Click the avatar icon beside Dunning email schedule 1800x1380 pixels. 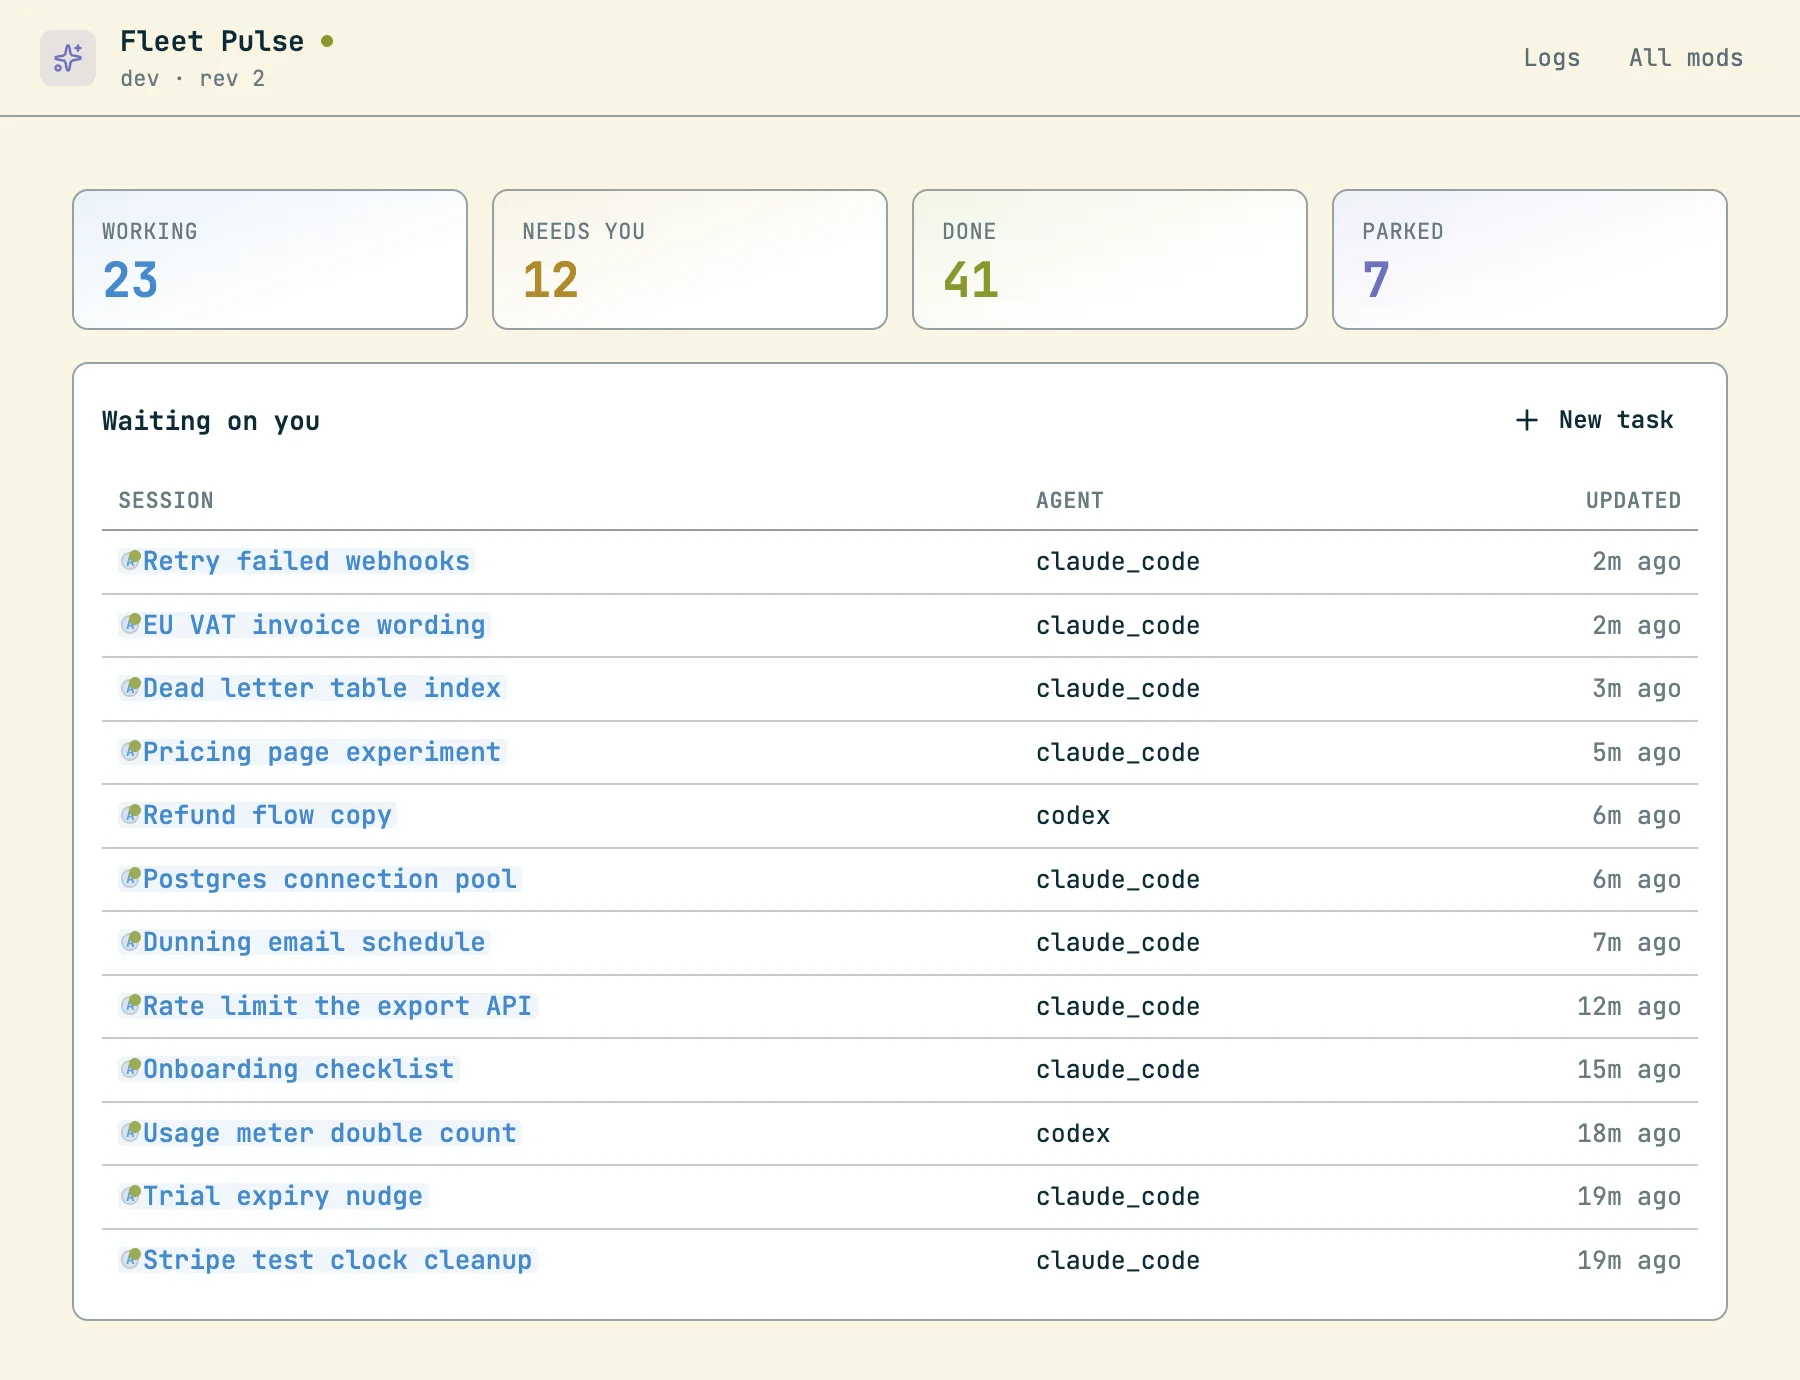pyautogui.click(x=131, y=941)
